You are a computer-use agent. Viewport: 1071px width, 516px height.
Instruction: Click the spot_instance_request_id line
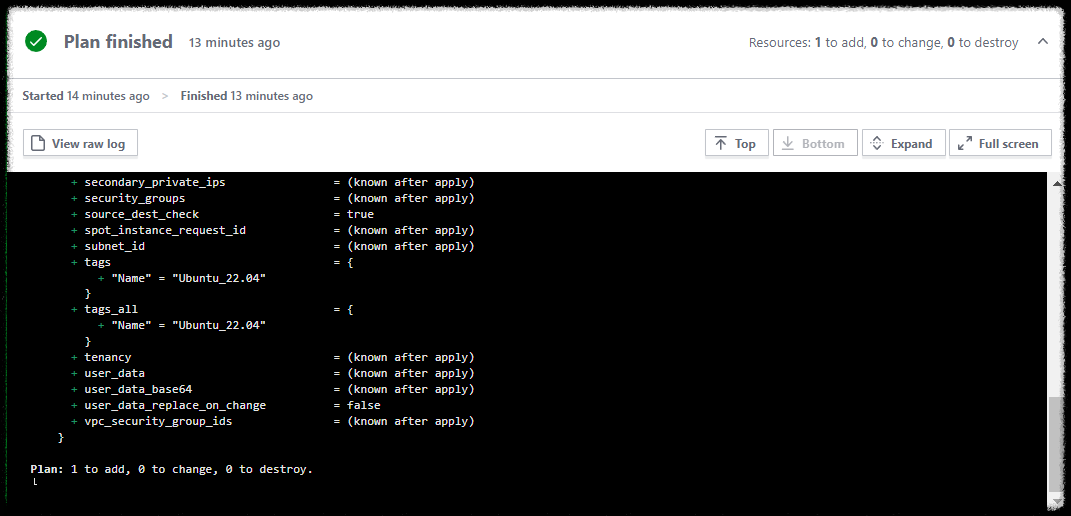click(273, 230)
